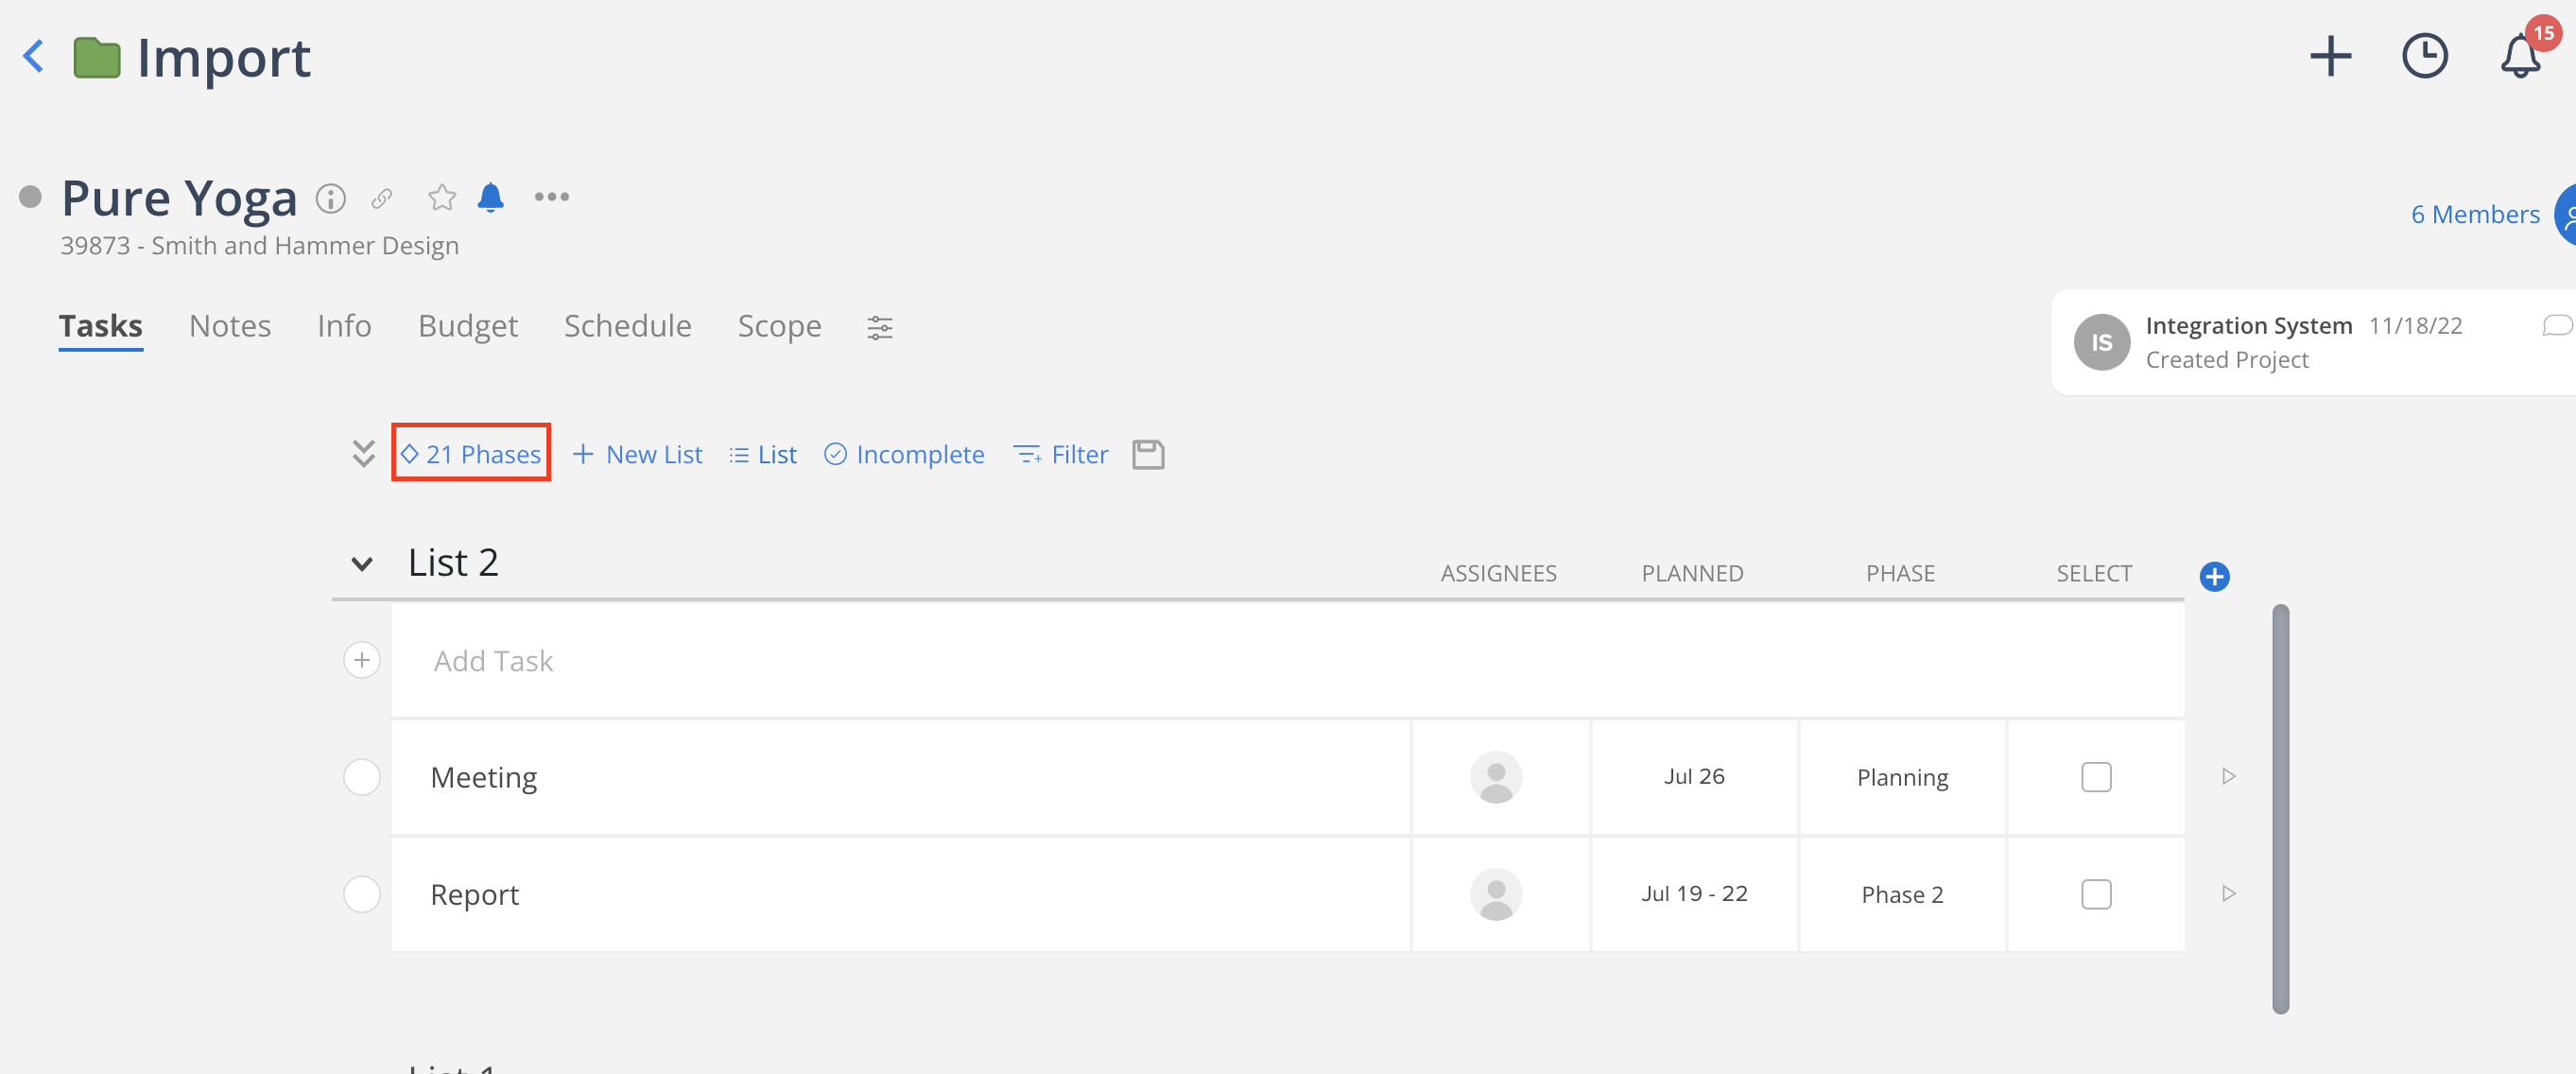Check the select checkbox for Report

point(2096,894)
